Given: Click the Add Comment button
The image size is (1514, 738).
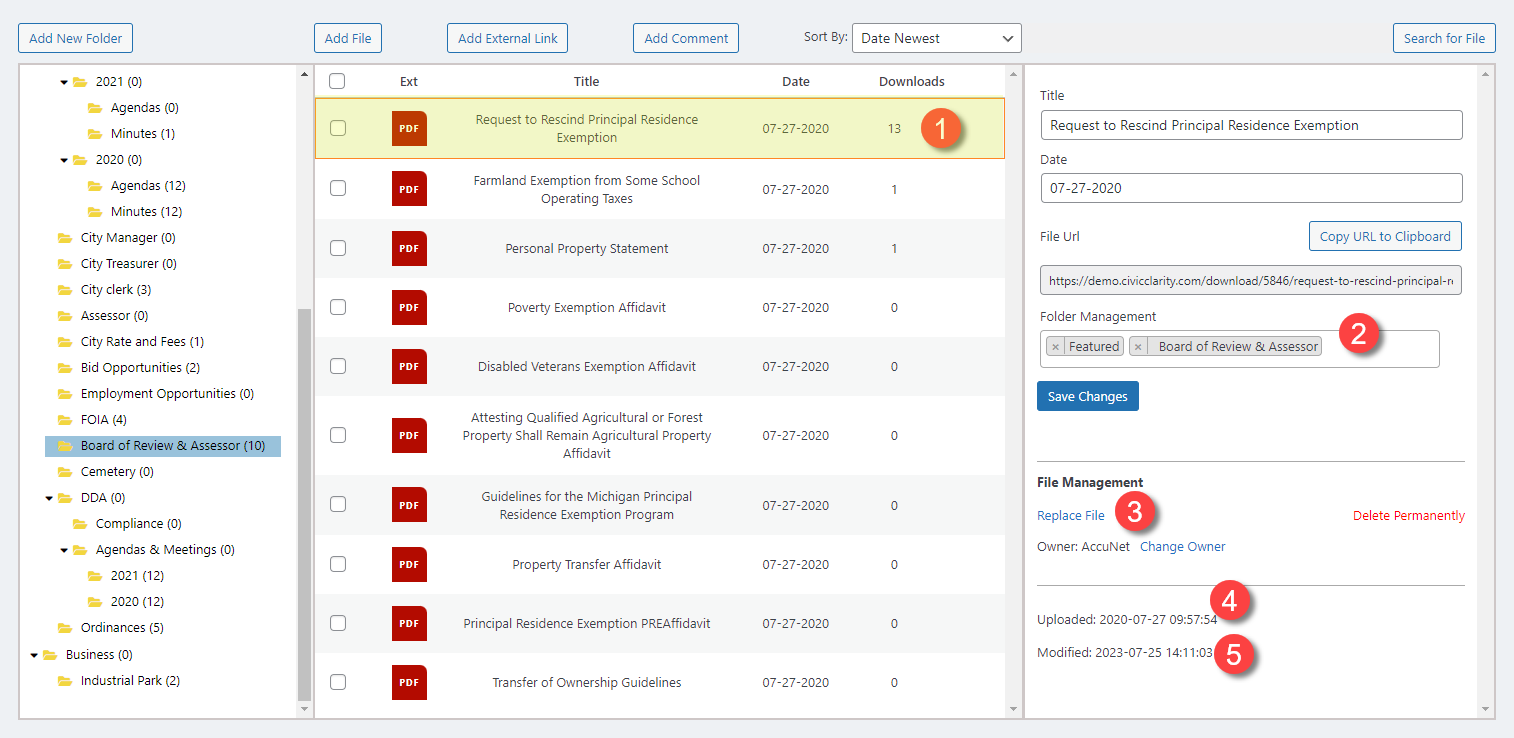Looking at the screenshot, I should [x=686, y=38].
